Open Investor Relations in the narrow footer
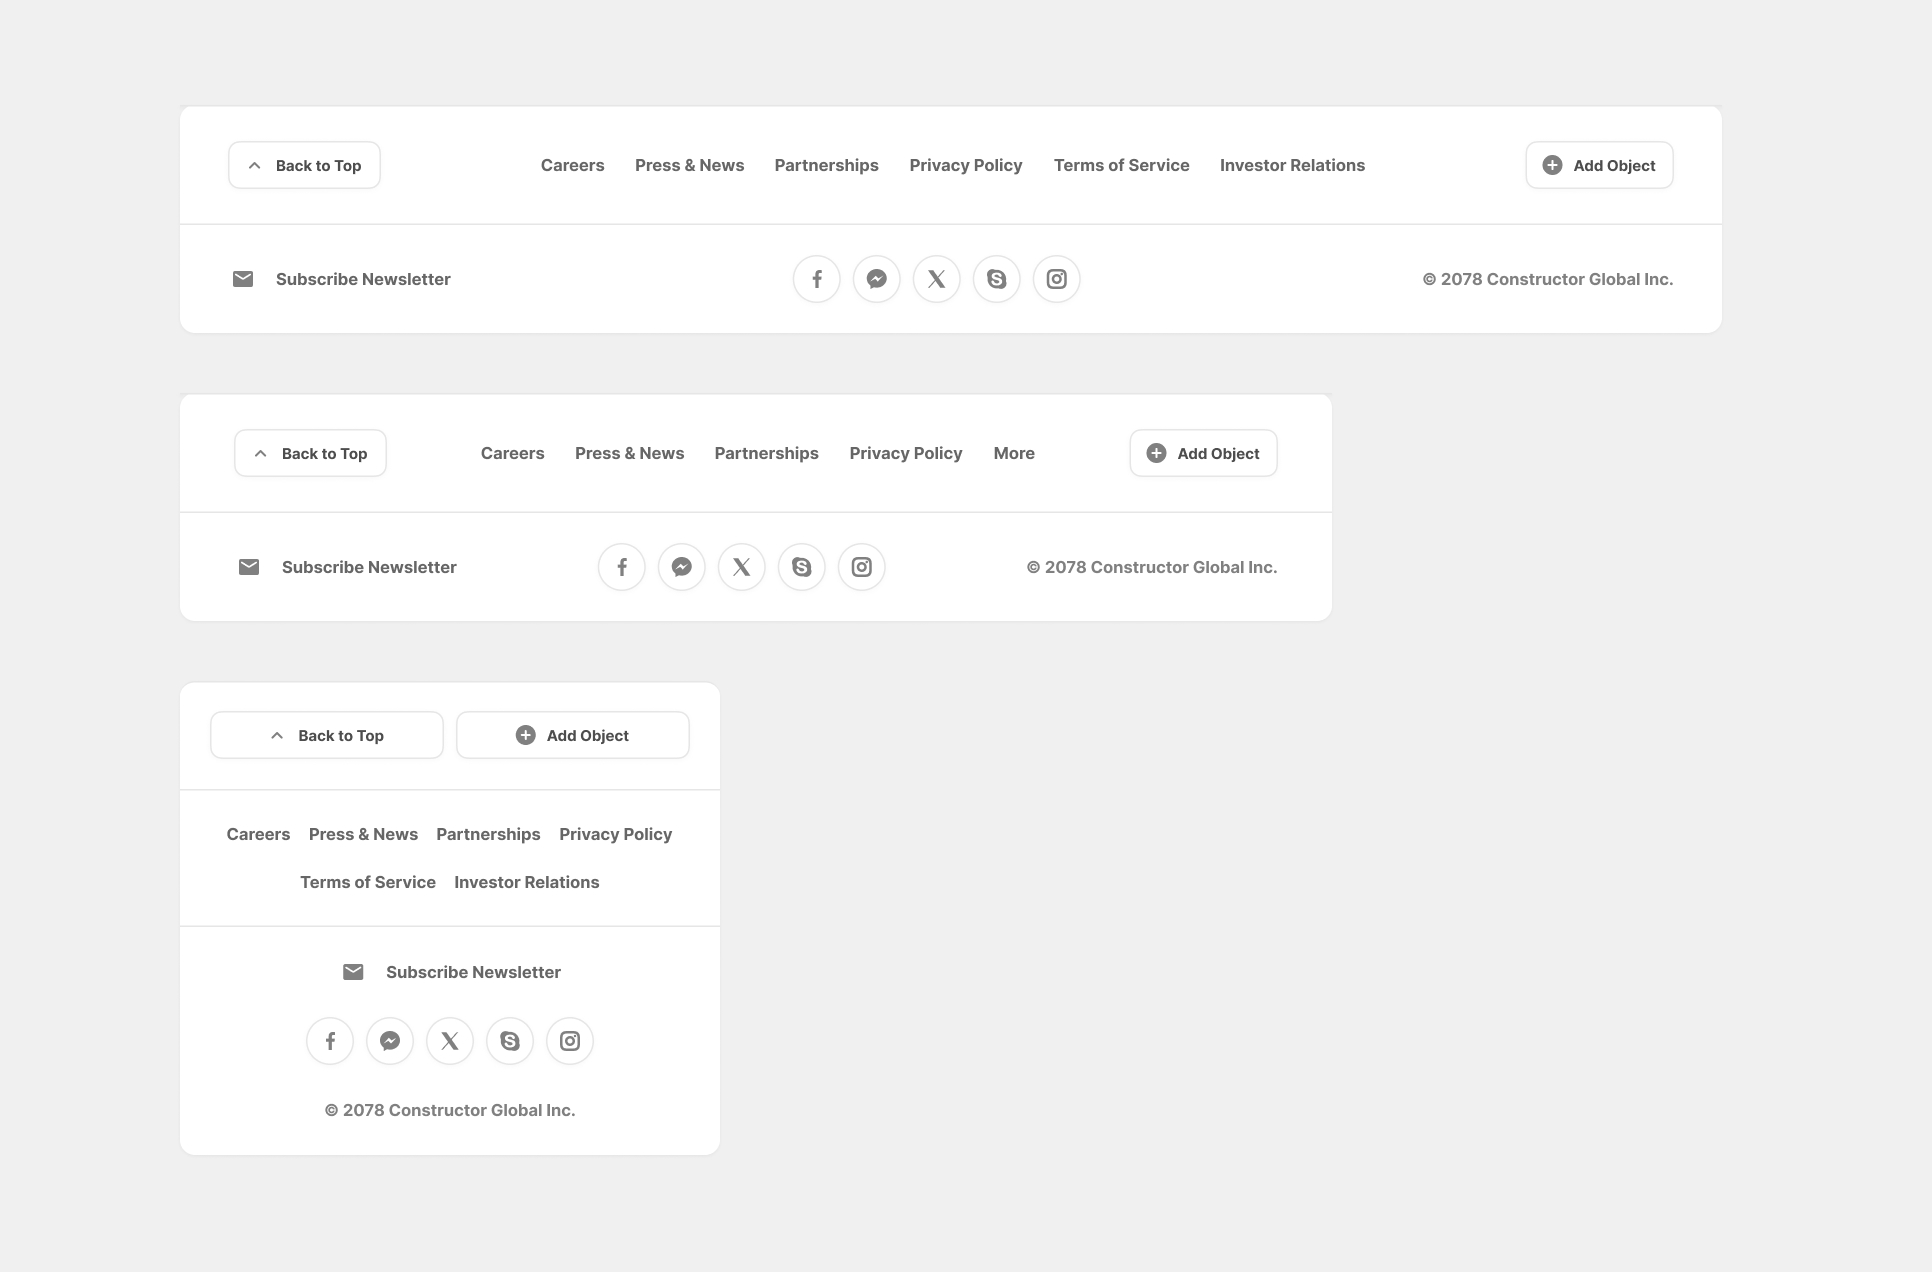1932x1272 pixels. [x=527, y=882]
